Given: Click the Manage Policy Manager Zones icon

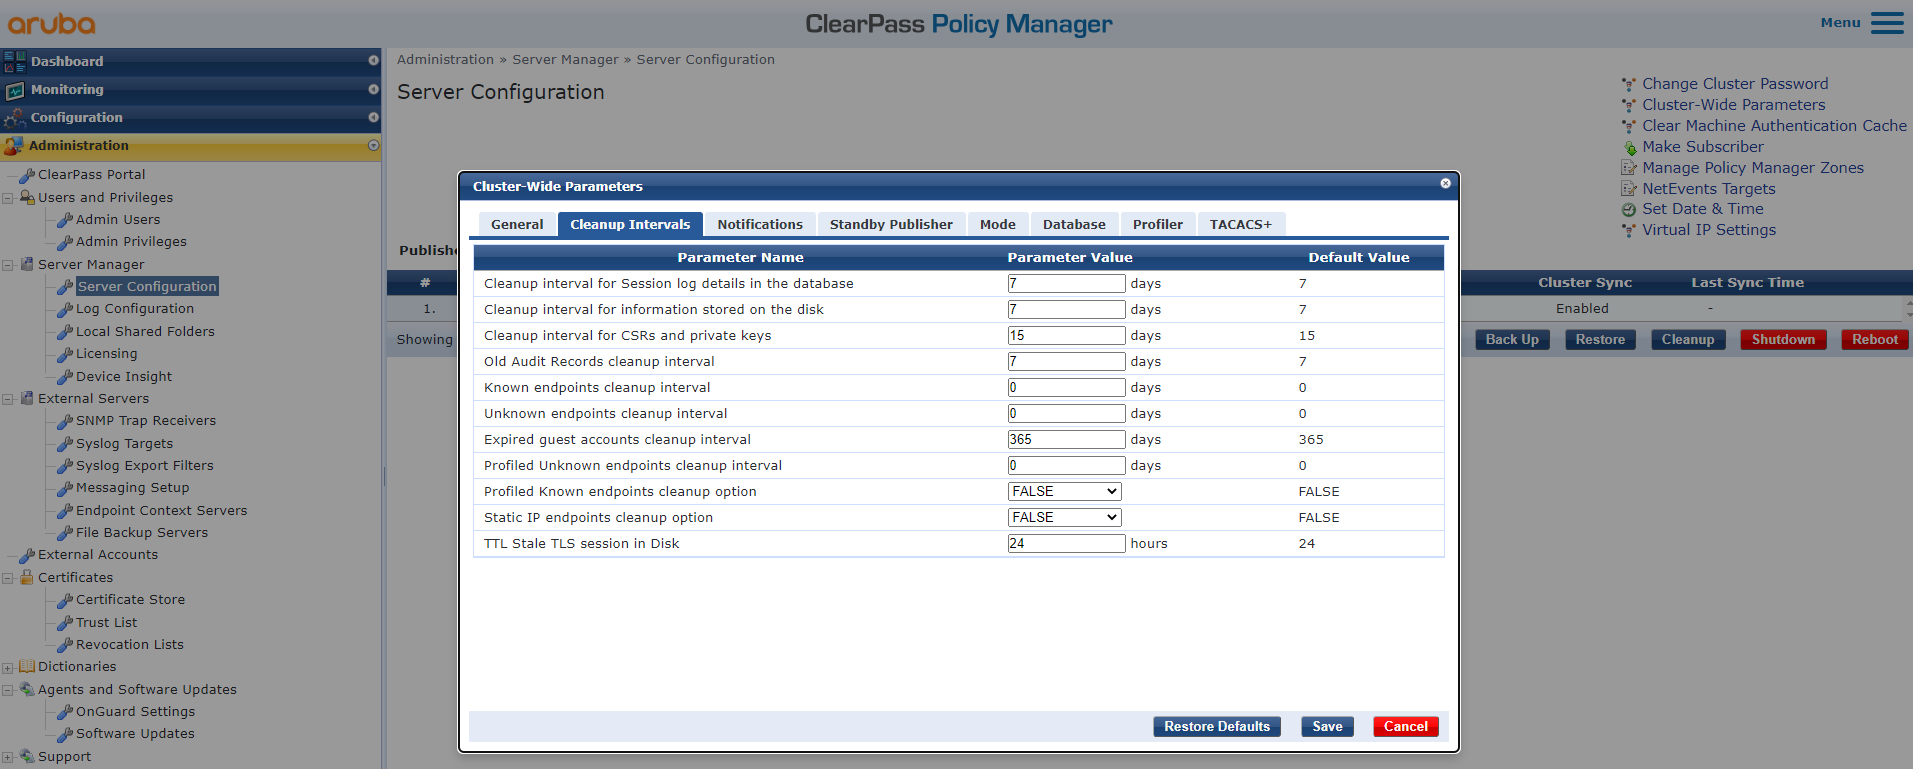Looking at the screenshot, I should pyautogui.click(x=1629, y=168).
